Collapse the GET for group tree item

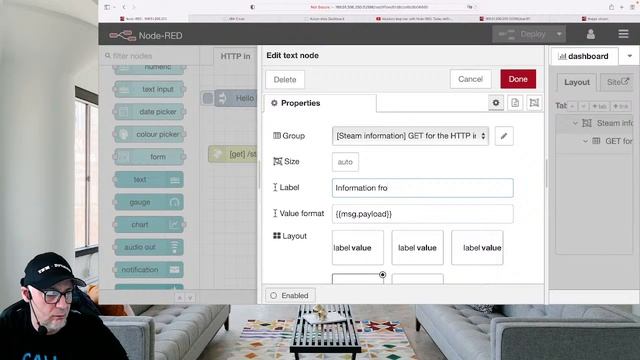pos(585,141)
